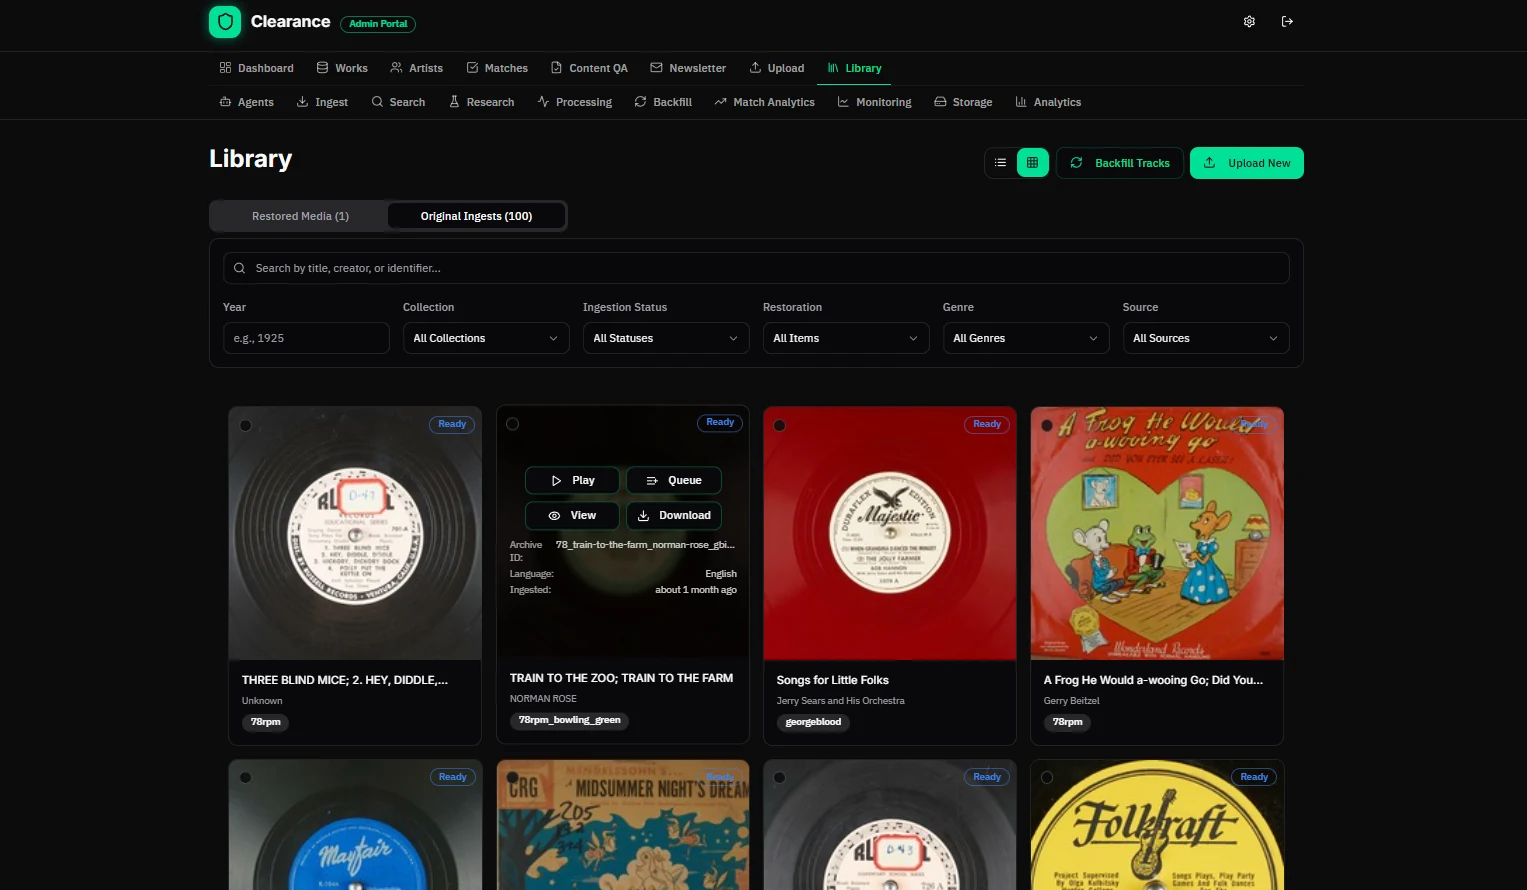Click the search magnifier icon in search field
This screenshot has width=1527, height=890.
click(239, 268)
